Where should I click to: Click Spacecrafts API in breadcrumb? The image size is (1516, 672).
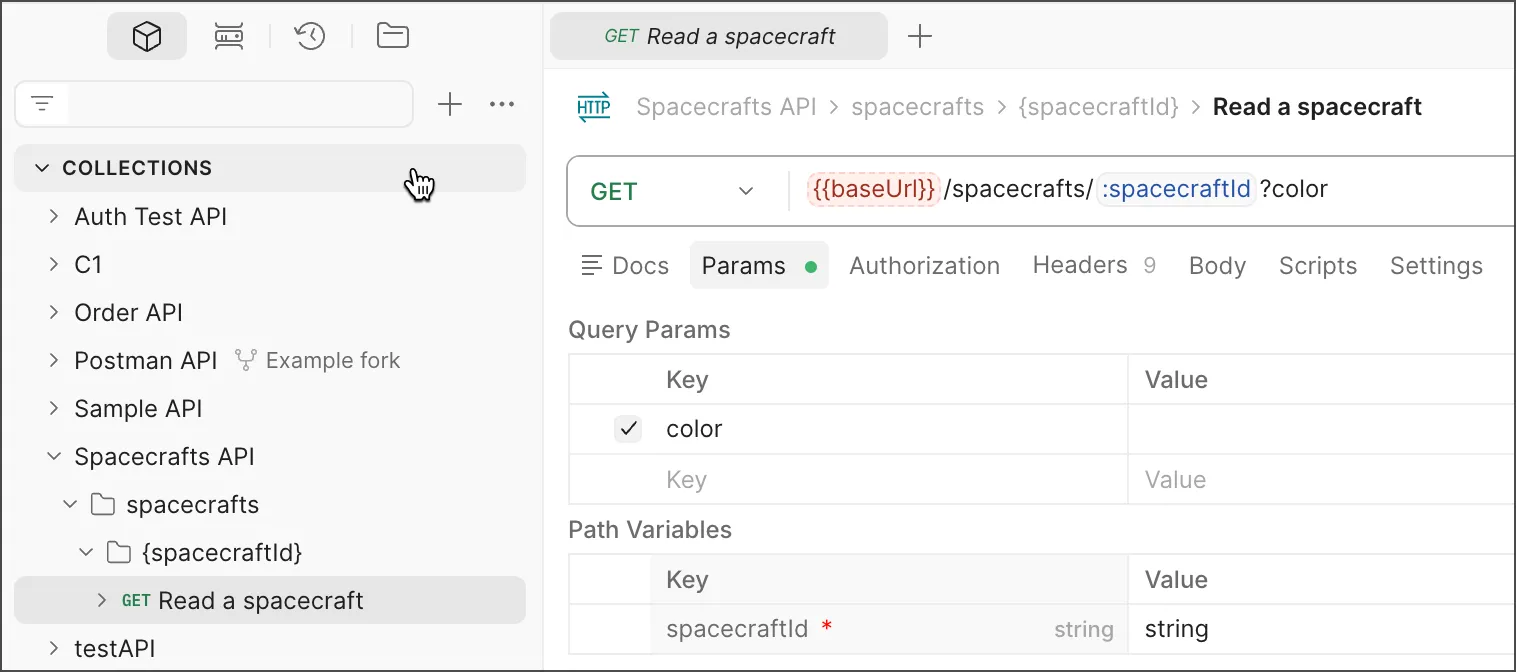coord(727,107)
